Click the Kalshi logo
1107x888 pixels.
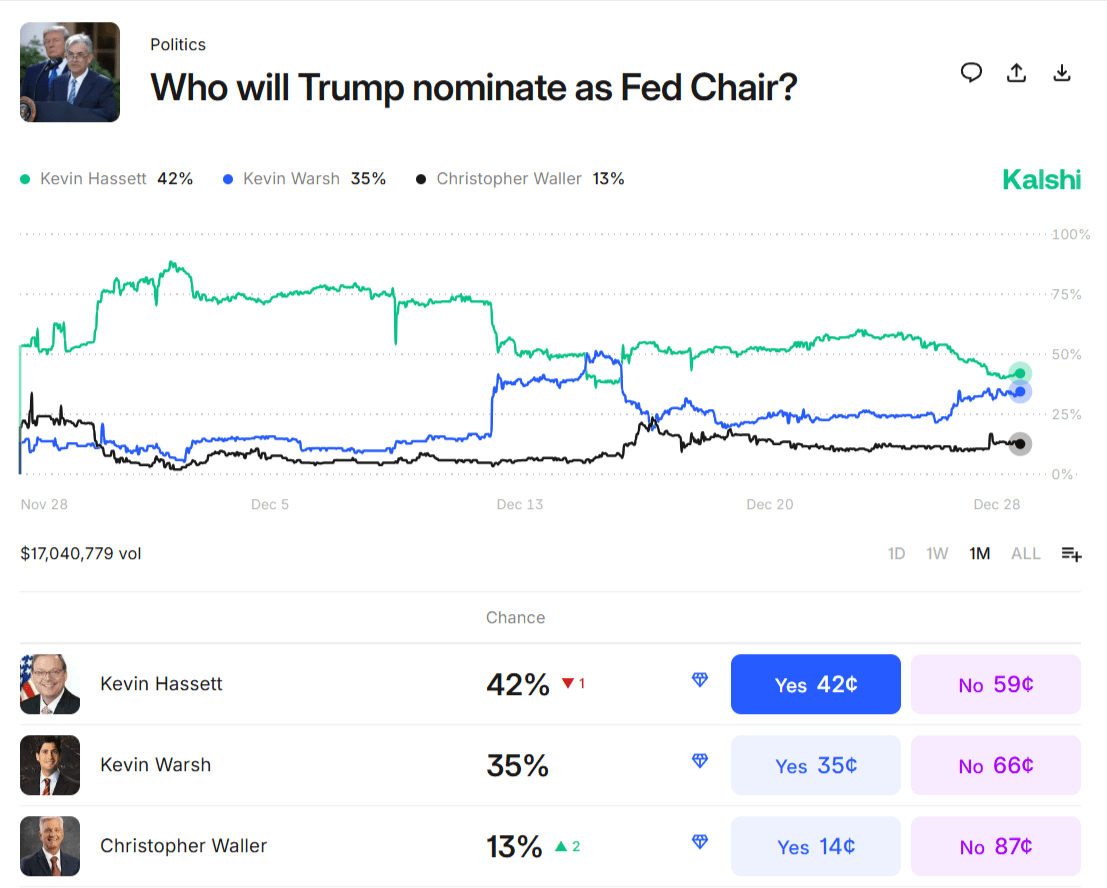1041,180
